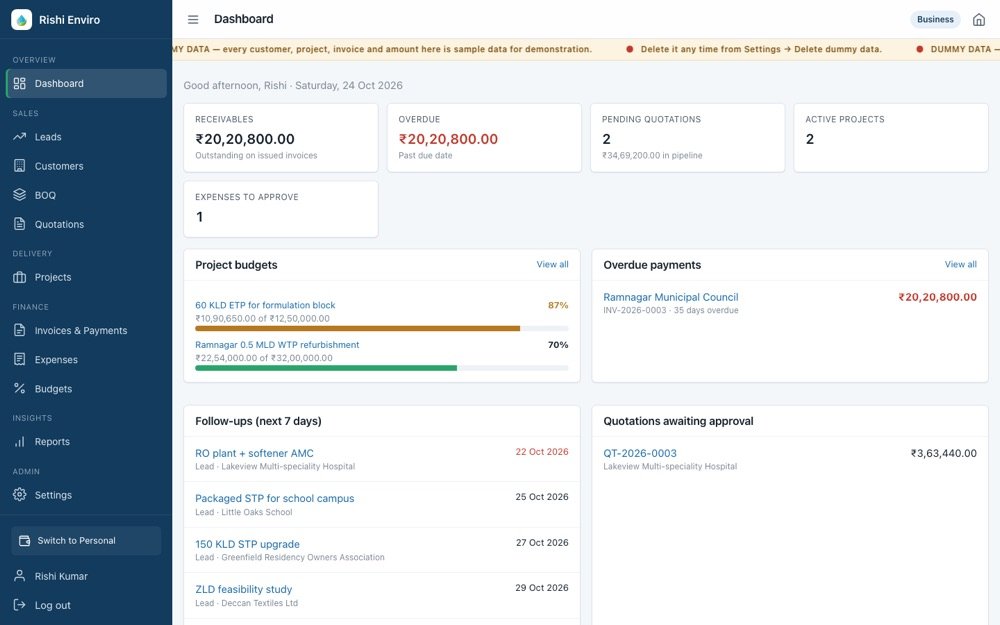Viewport: 1000px width, 625px height.
Task: Click the BOQ layers icon
Action: [x=20, y=195]
